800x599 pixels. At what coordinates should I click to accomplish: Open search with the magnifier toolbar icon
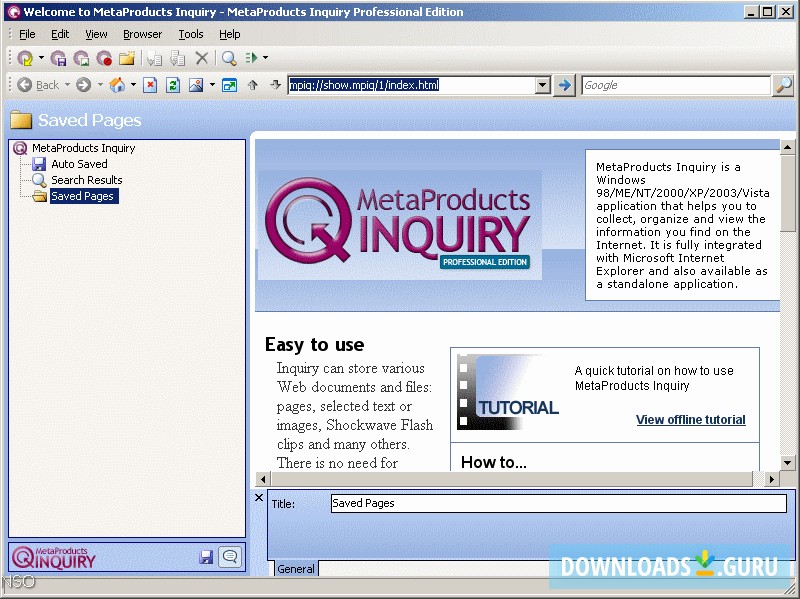229,58
